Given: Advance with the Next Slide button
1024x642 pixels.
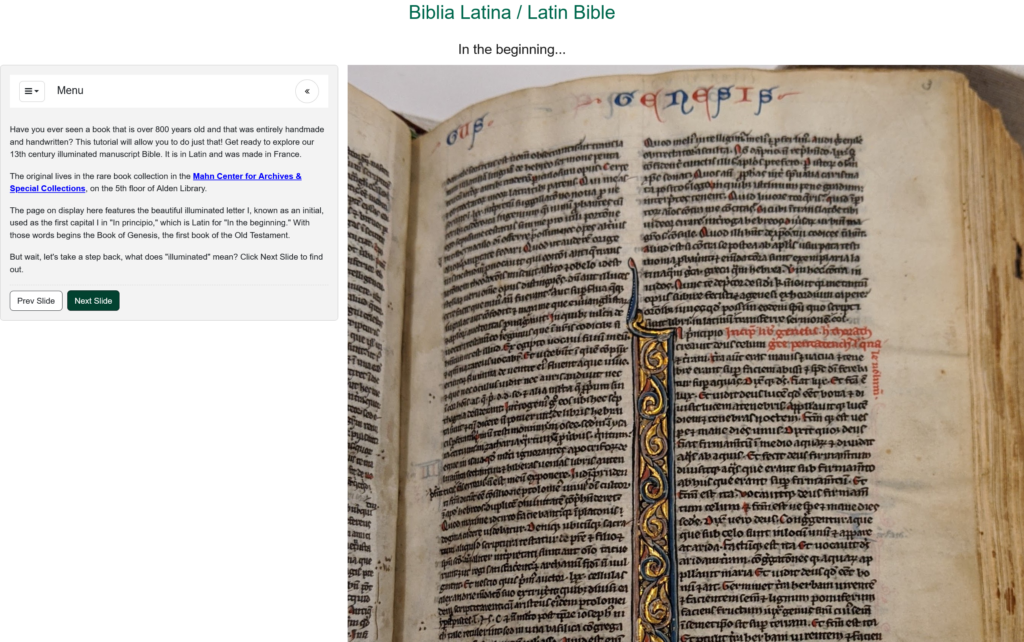Looking at the screenshot, I should 93,300.
